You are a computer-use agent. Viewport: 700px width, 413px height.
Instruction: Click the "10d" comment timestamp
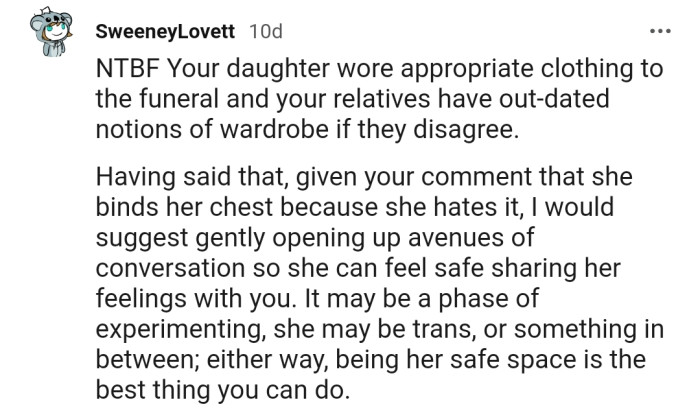(264, 32)
